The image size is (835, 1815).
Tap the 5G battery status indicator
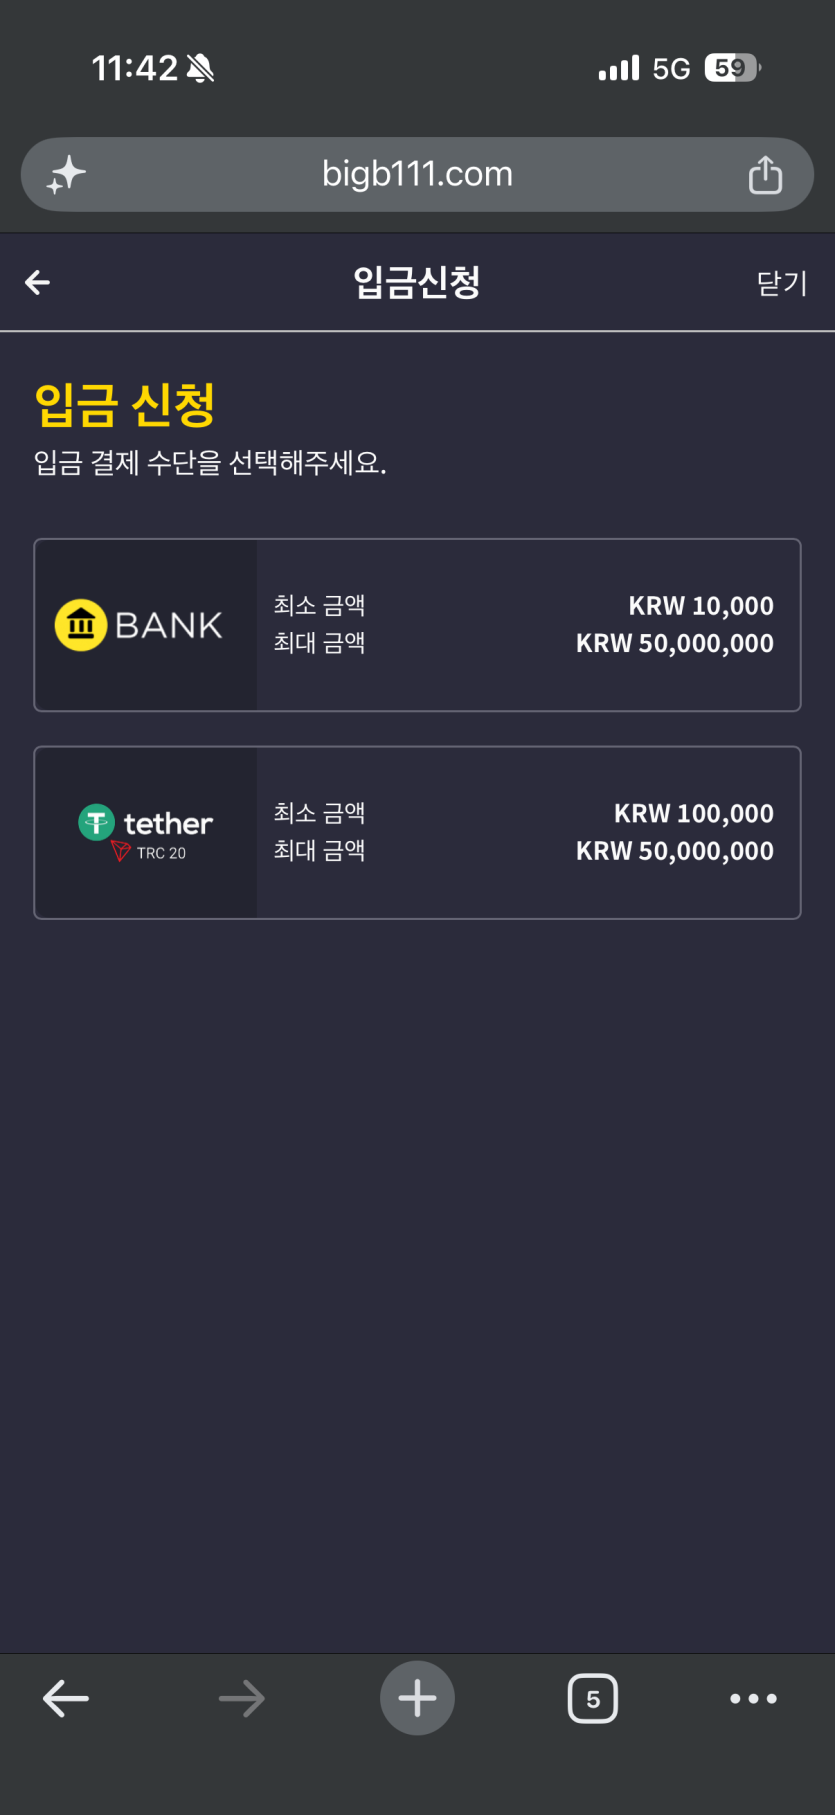point(733,68)
